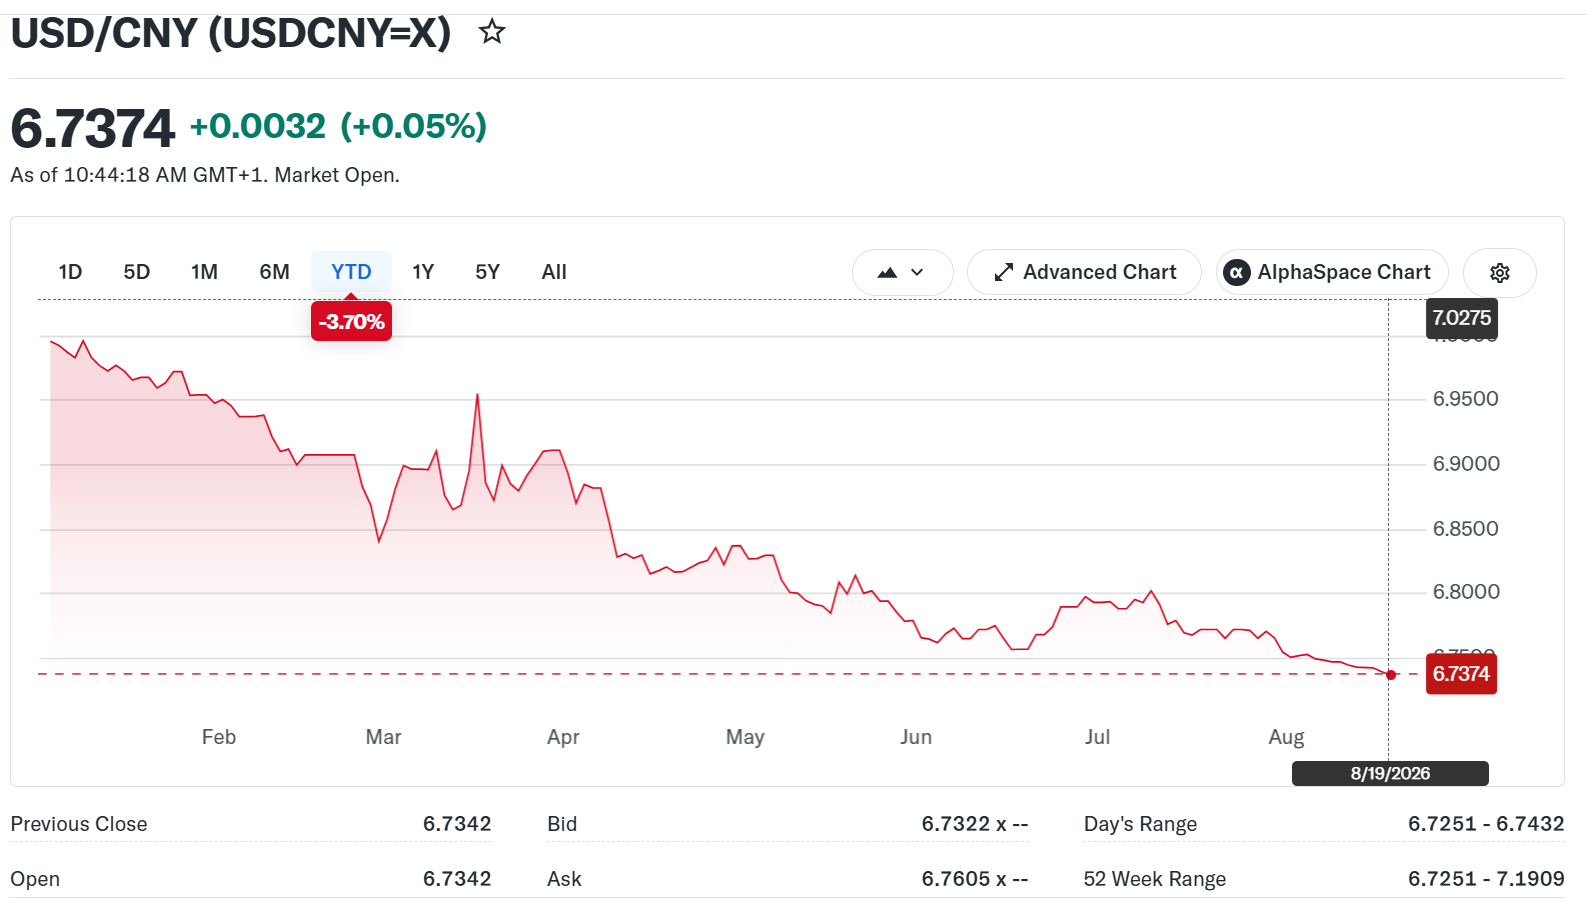
Task: Click the market time status text
Action: click(x=205, y=175)
